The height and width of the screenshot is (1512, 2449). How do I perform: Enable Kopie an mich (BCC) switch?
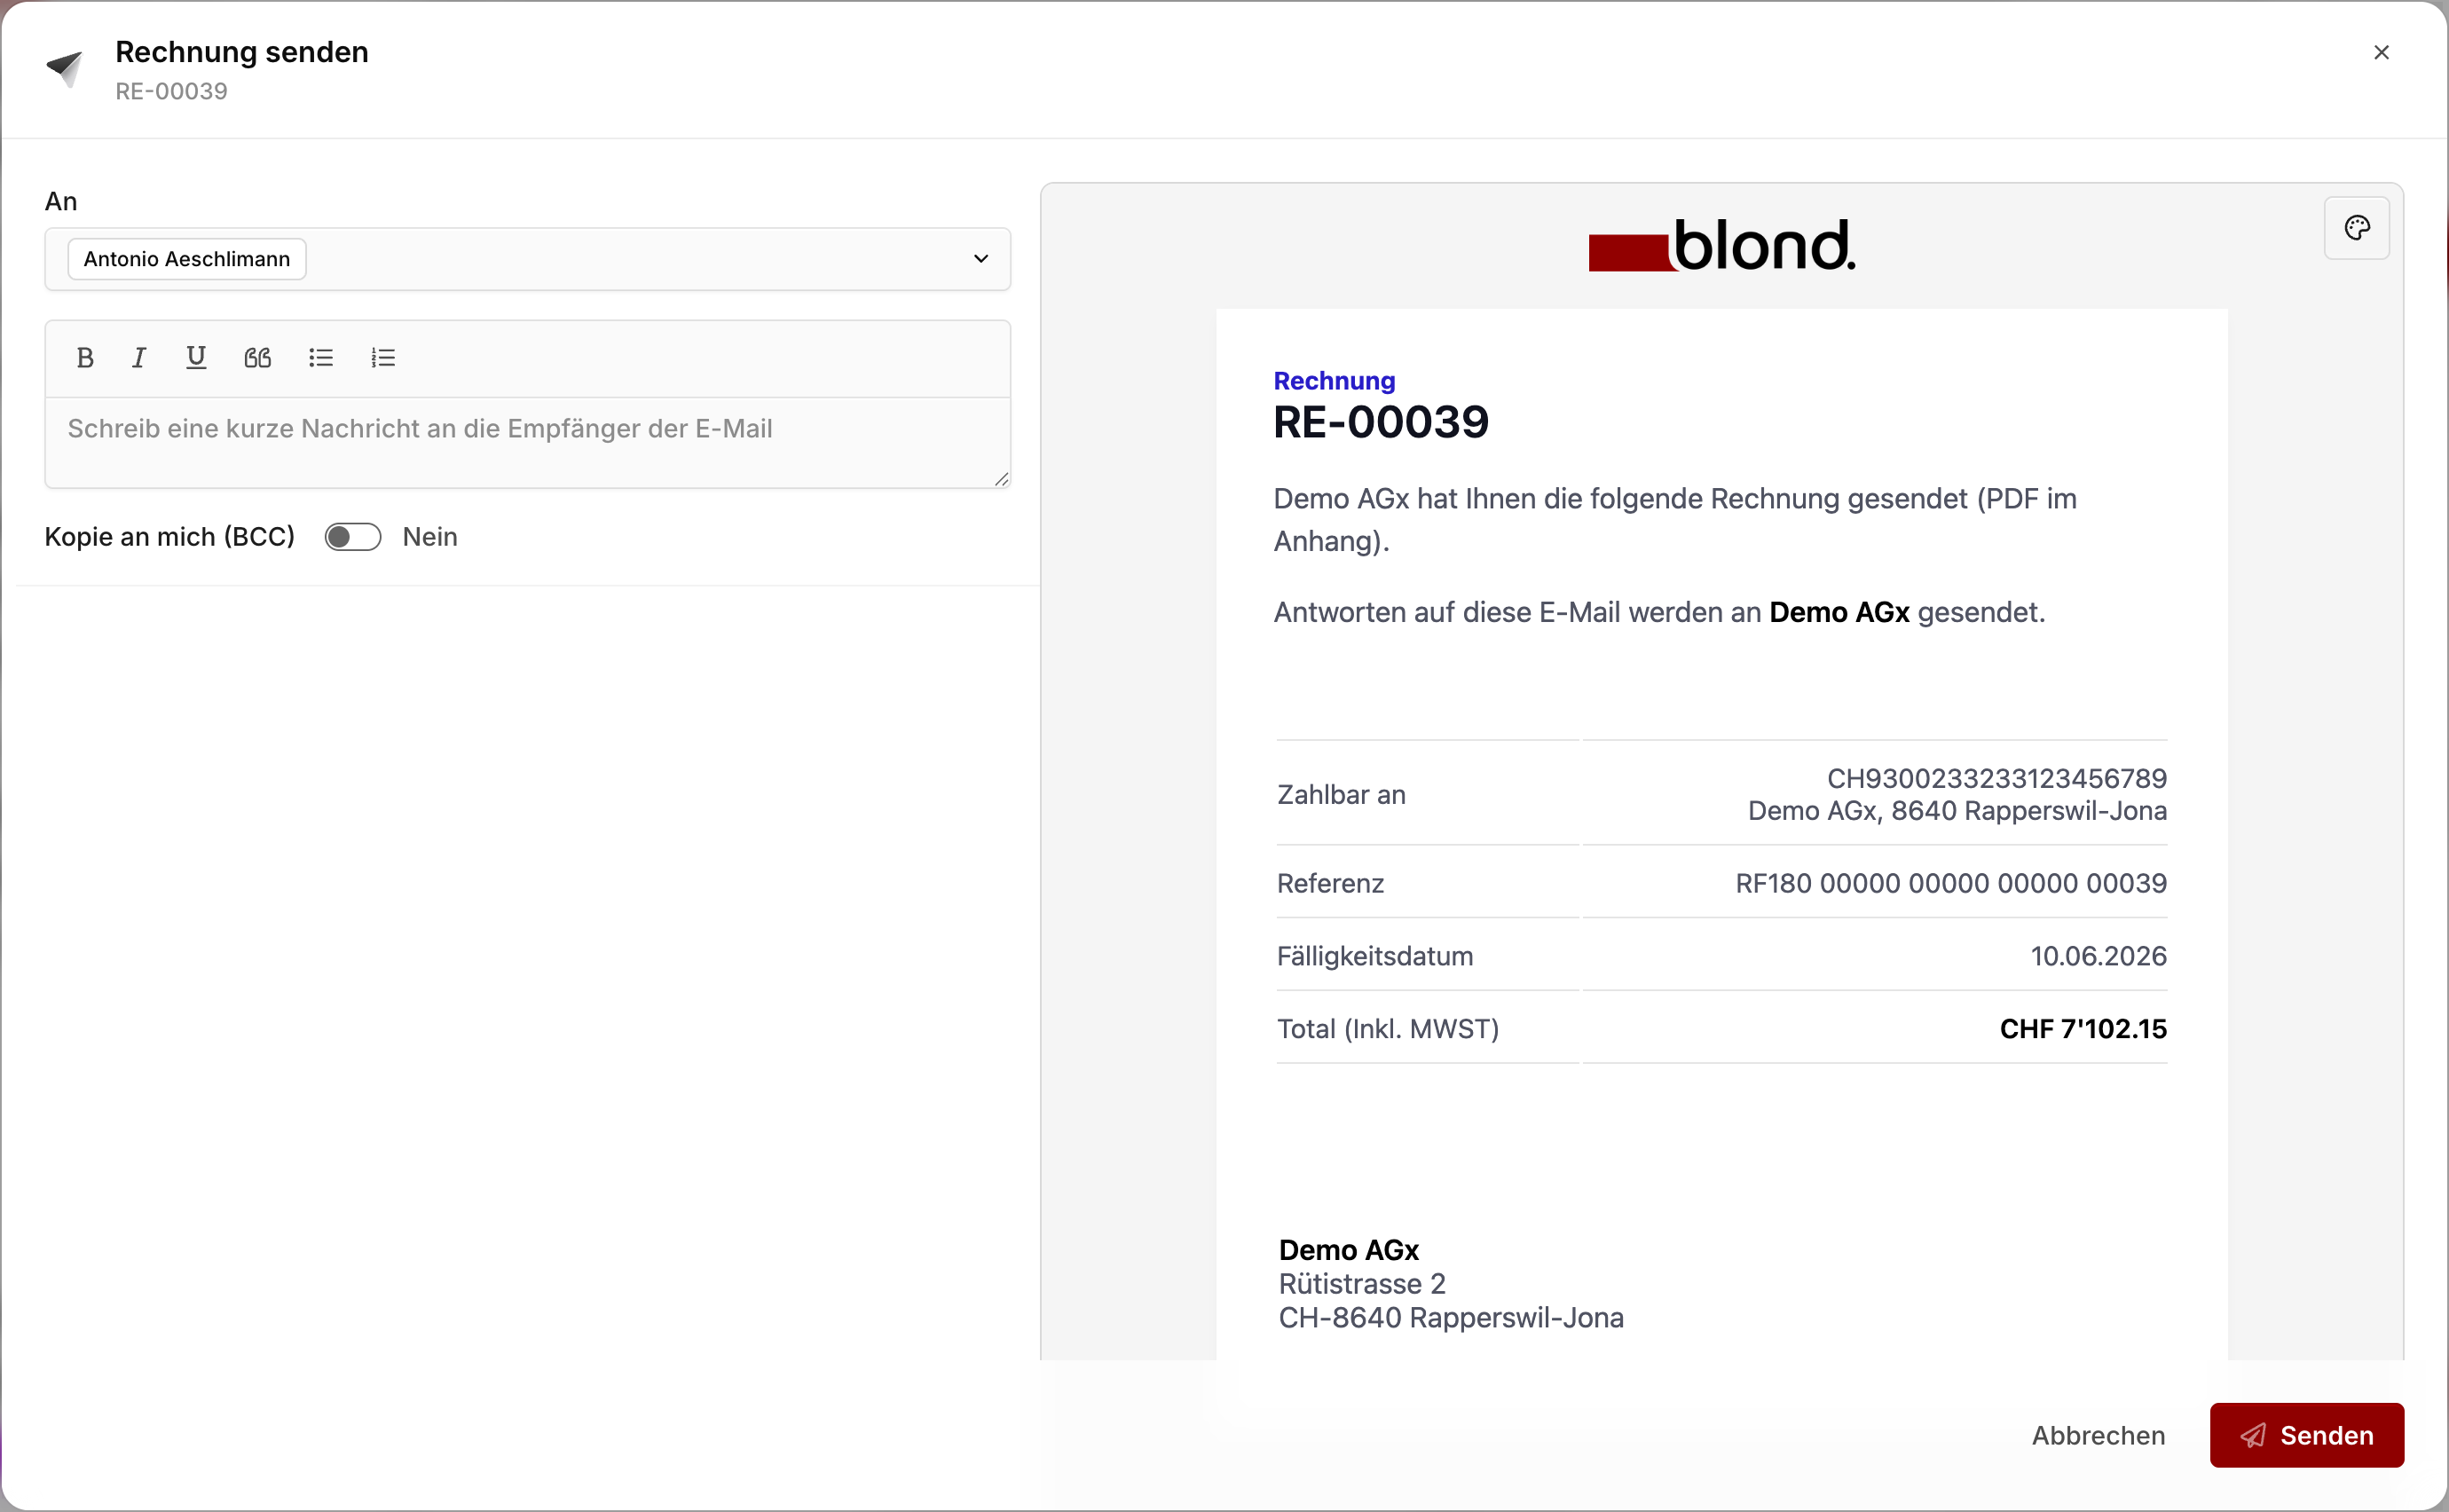pos(353,537)
